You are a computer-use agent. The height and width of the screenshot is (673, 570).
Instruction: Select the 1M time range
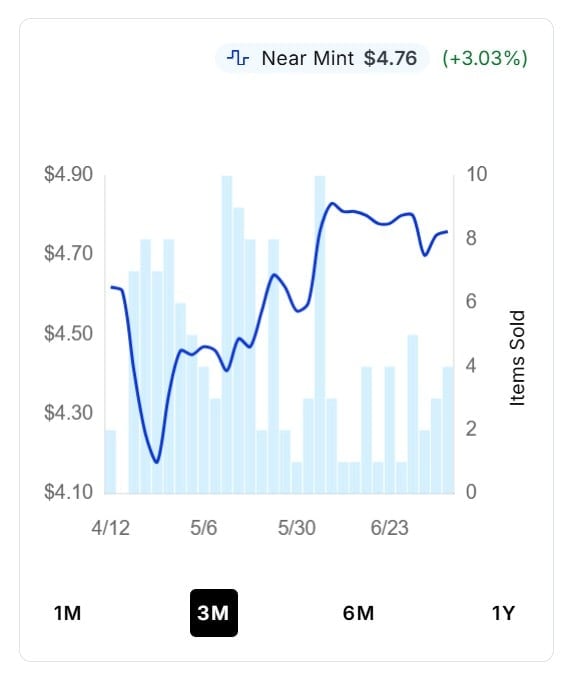coord(67,613)
